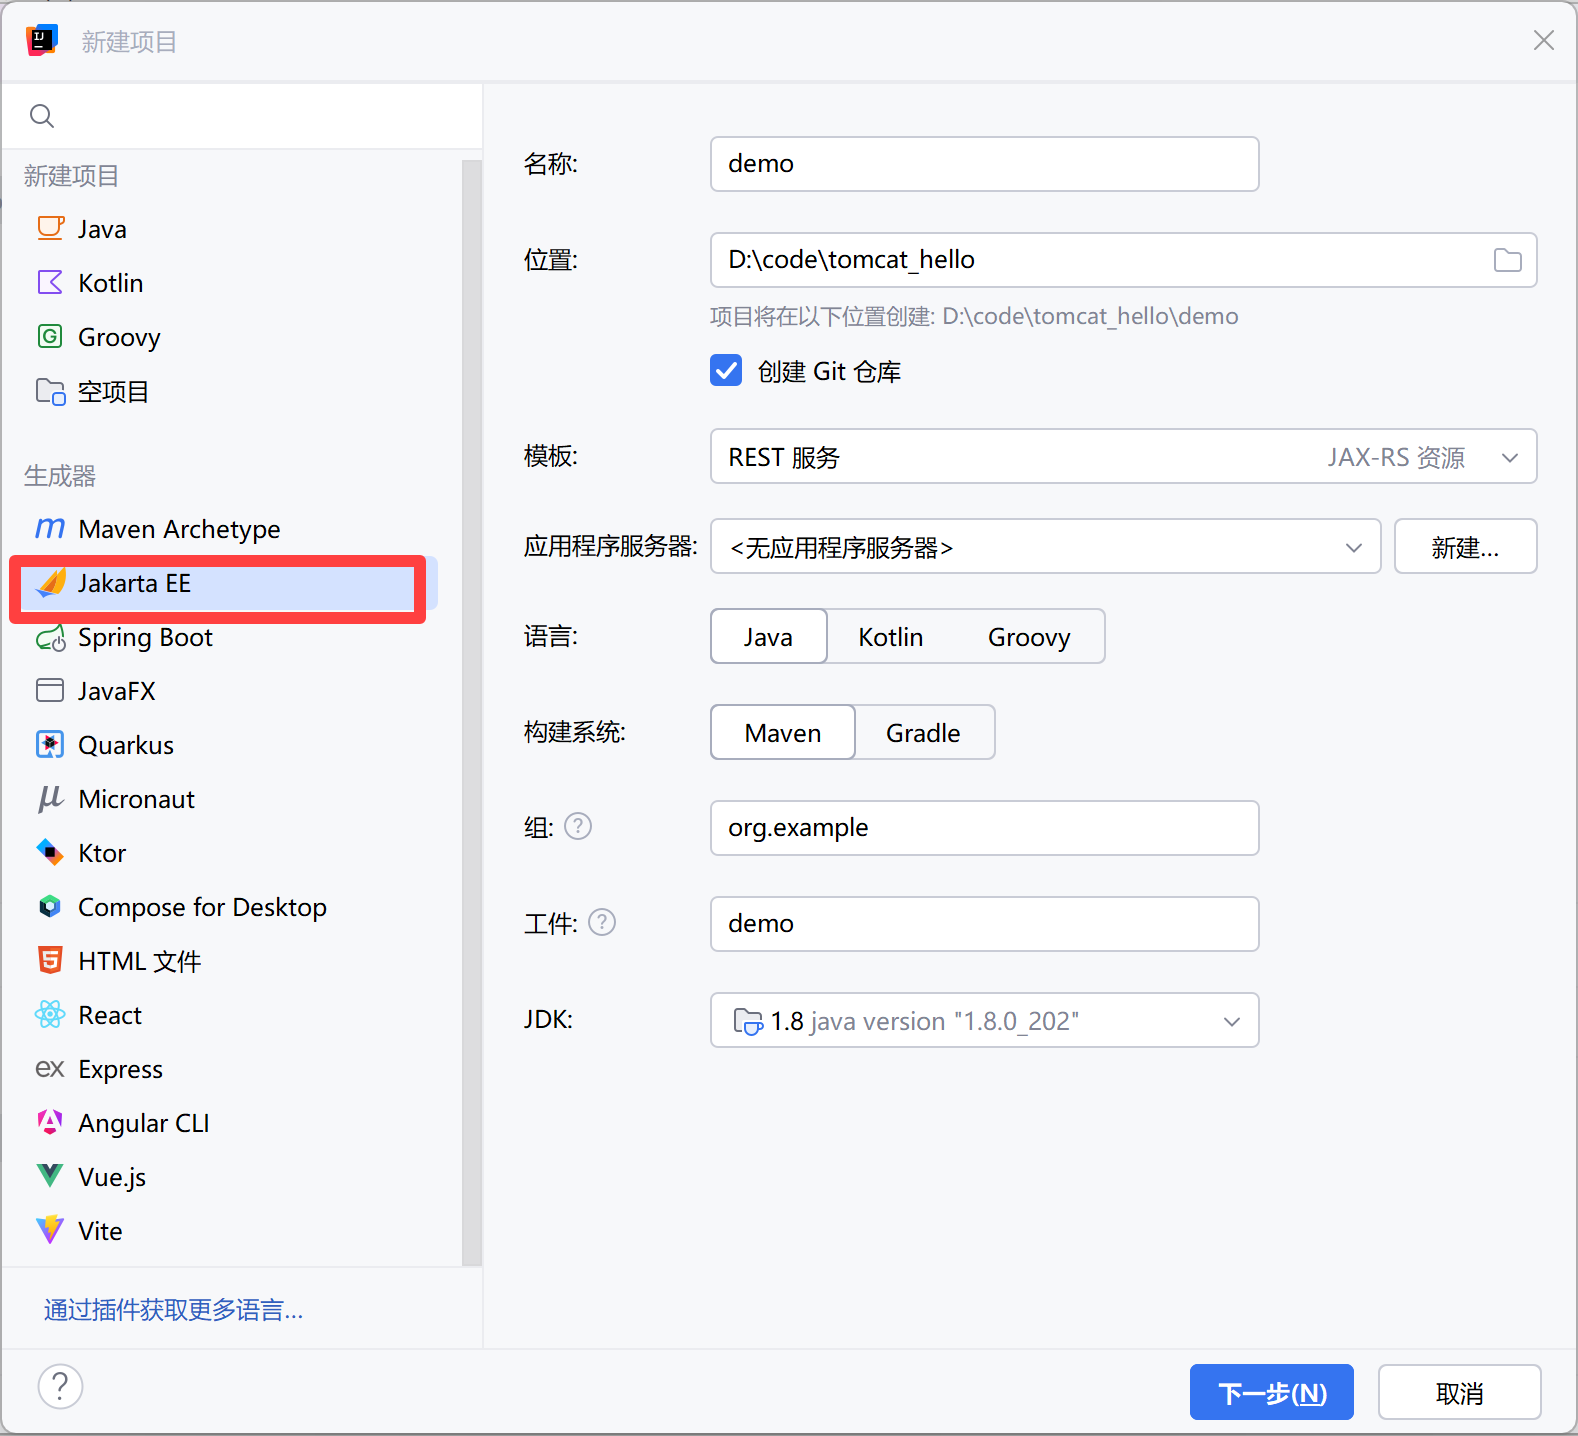Click the 名称 input field with demo

pyautogui.click(x=984, y=164)
